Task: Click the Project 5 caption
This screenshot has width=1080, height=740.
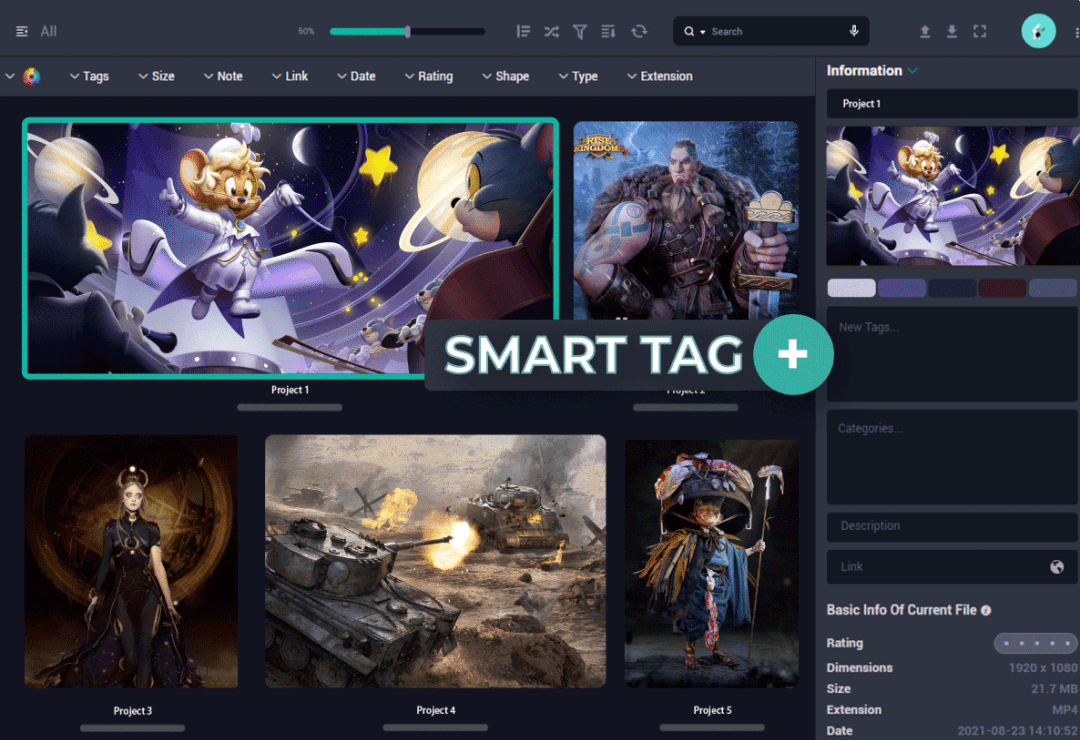Action: 712,710
